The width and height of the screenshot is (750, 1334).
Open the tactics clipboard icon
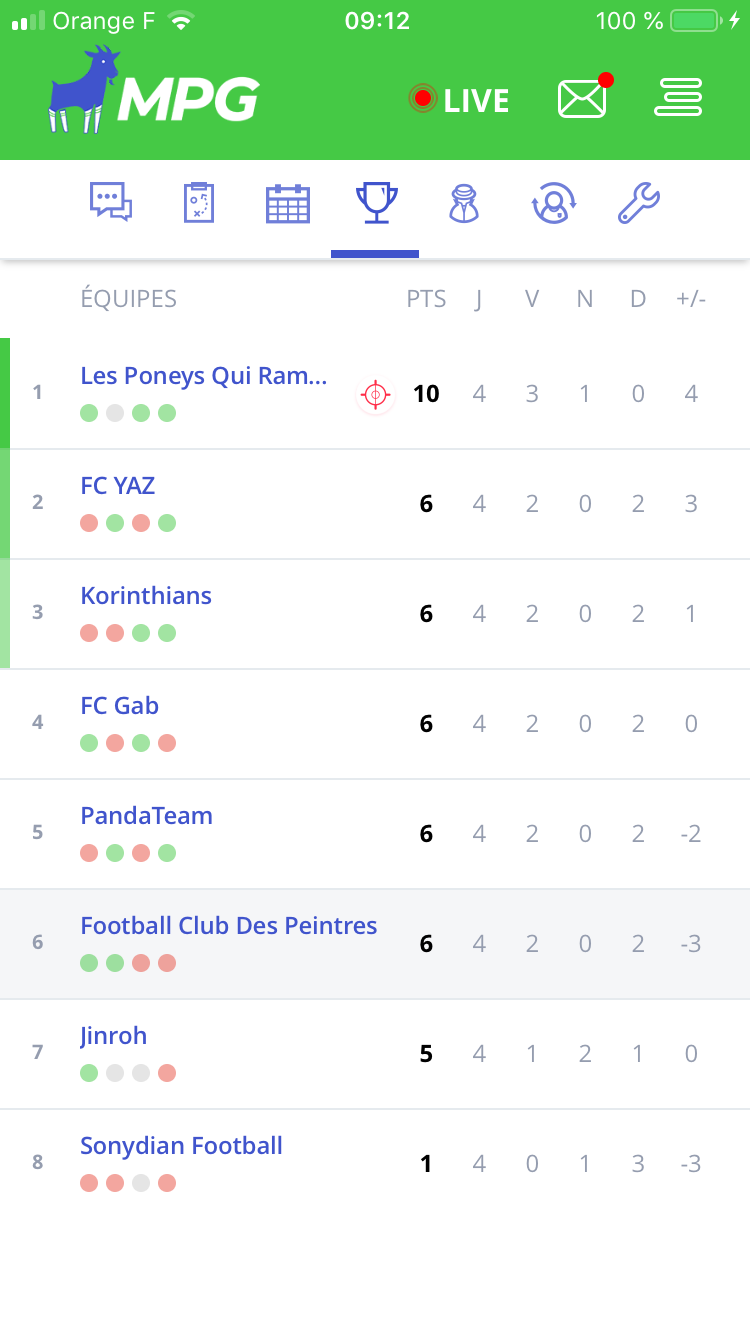(199, 202)
